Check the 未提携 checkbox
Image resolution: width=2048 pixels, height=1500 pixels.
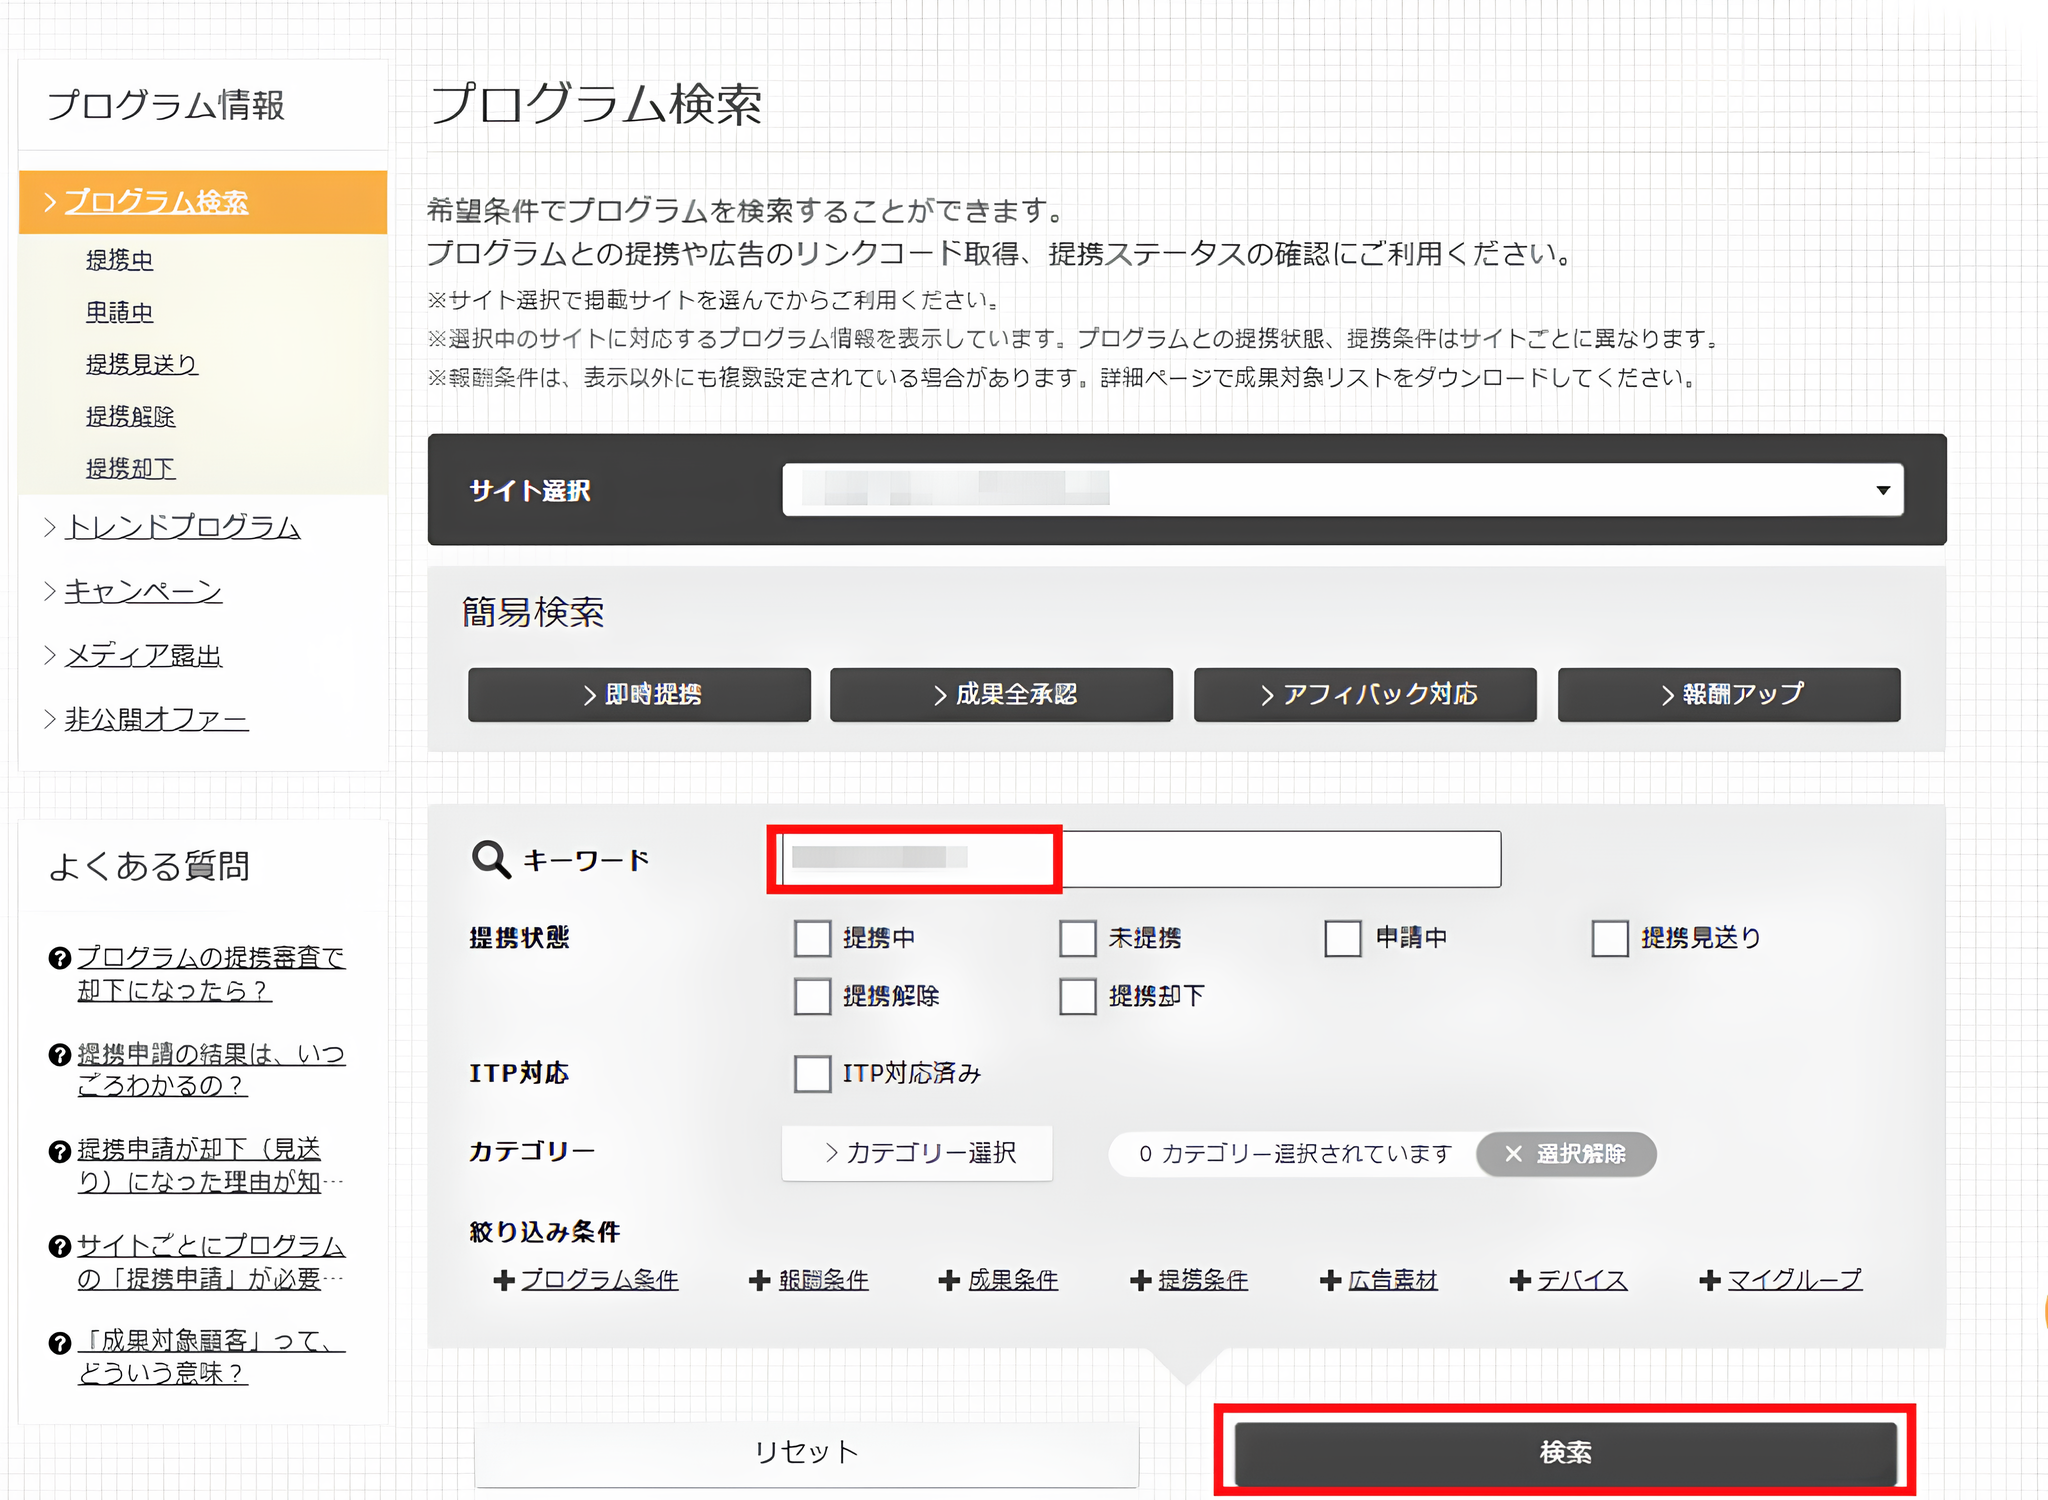coord(1078,938)
